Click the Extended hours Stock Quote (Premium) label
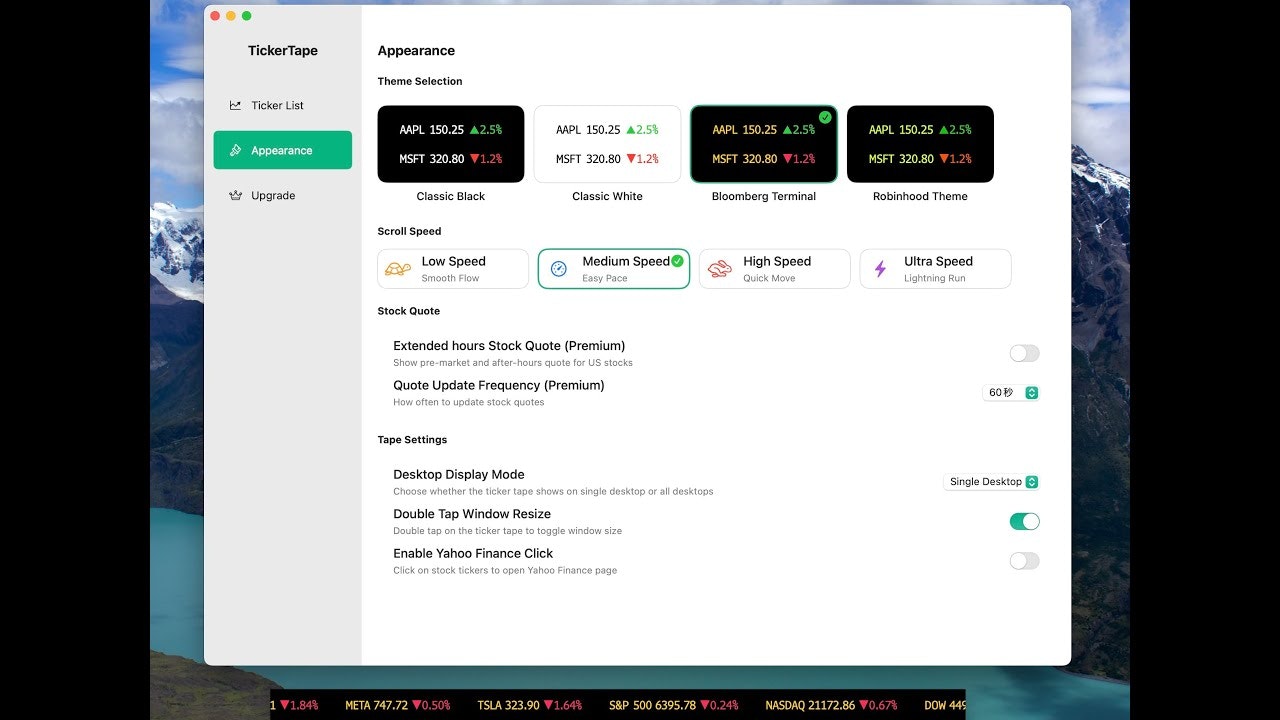 (x=509, y=346)
